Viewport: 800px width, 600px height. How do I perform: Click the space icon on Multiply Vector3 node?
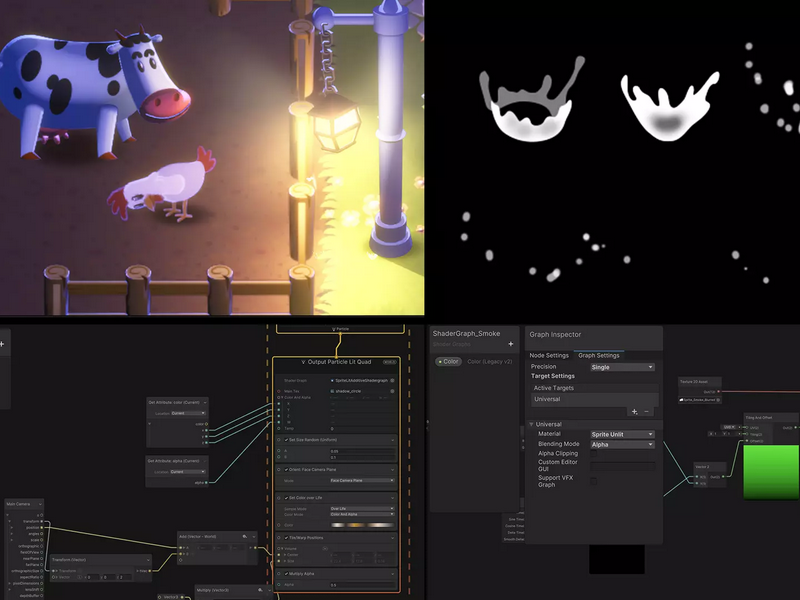click(261, 590)
